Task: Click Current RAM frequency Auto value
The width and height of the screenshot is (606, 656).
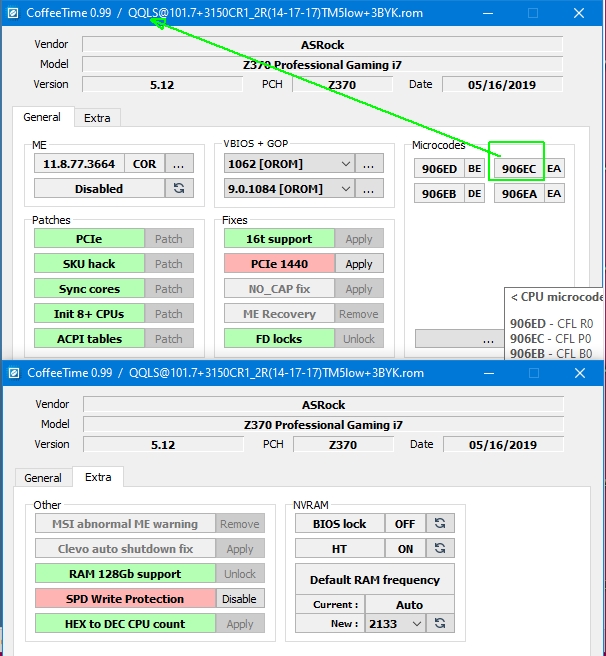Action: click(x=409, y=605)
